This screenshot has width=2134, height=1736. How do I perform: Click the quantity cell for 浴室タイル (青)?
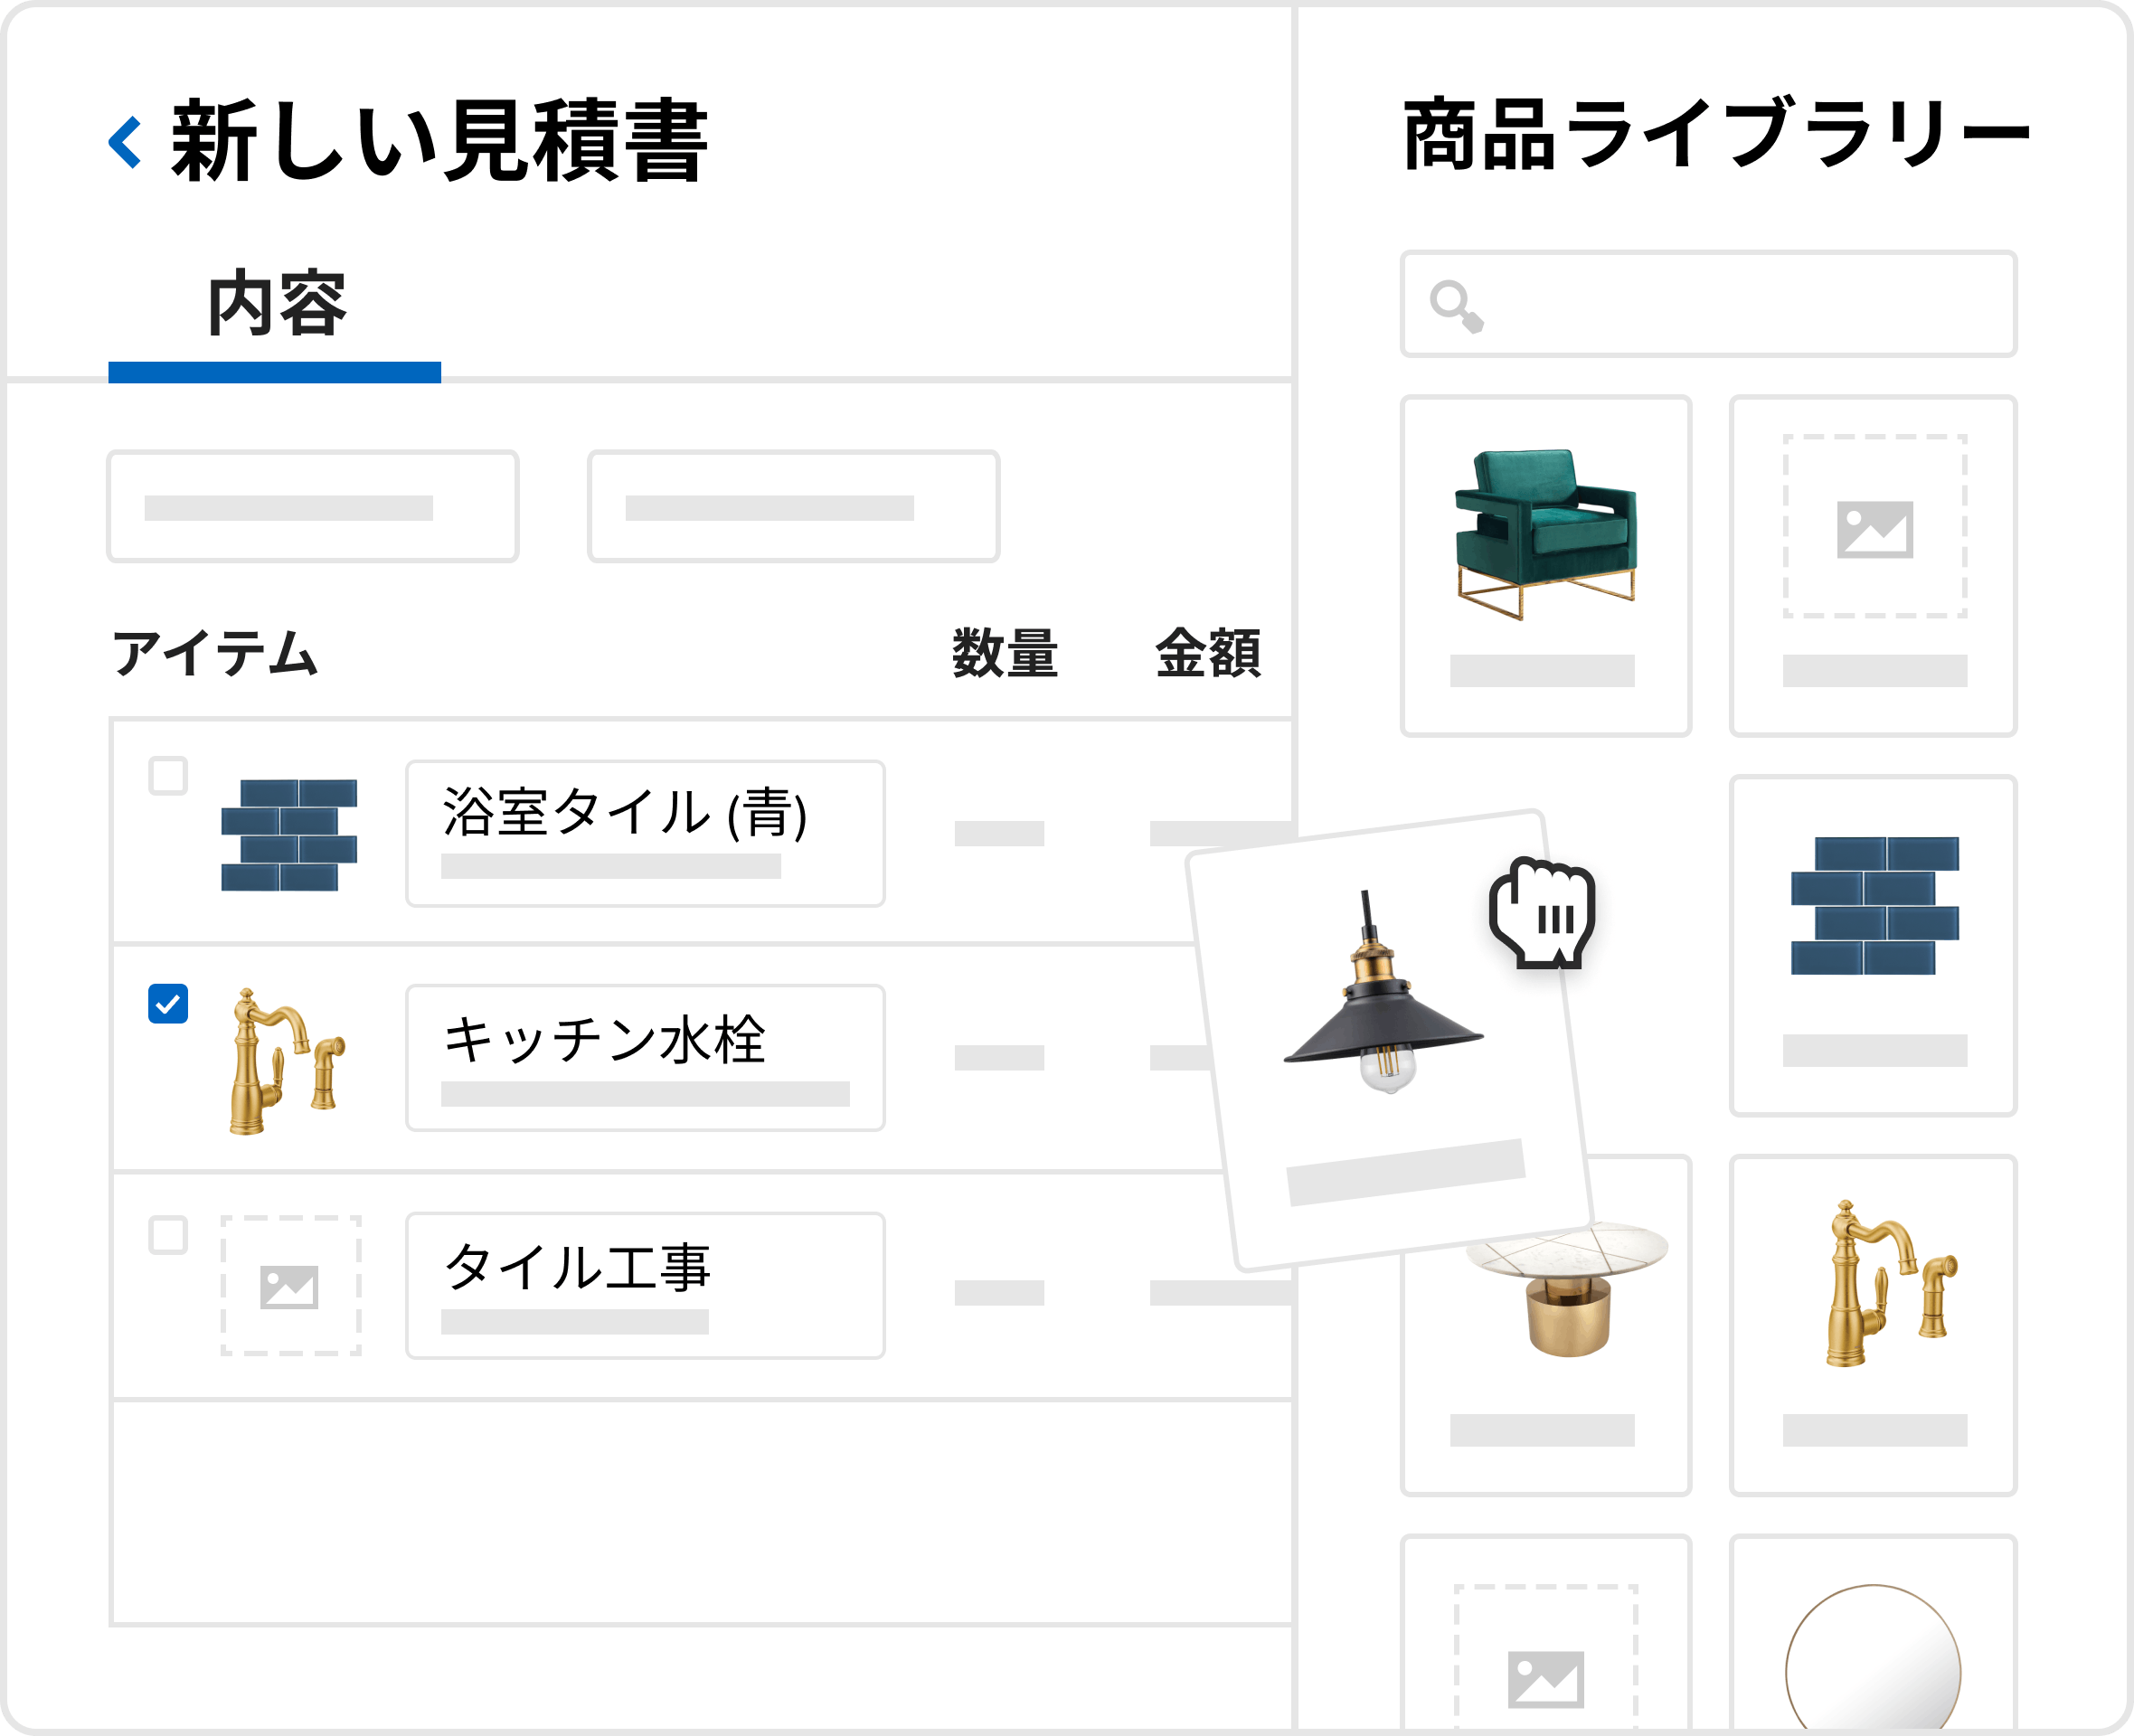(x=999, y=833)
